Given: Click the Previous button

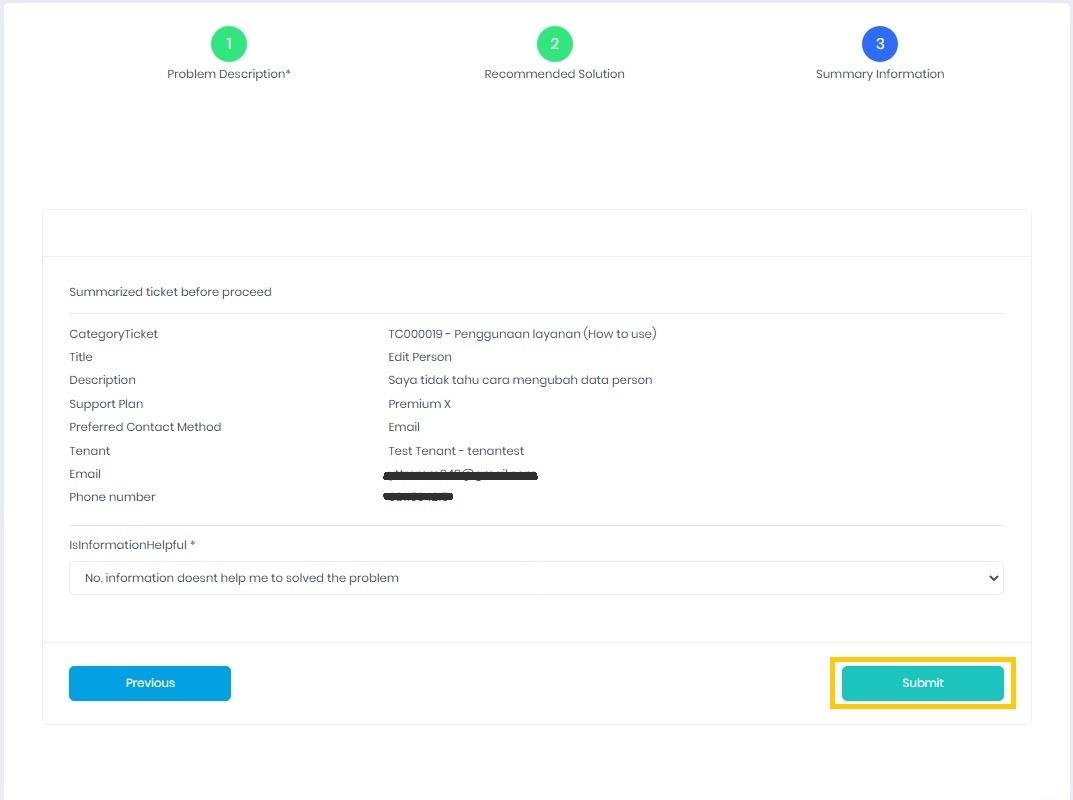Looking at the screenshot, I should pyautogui.click(x=149, y=683).
